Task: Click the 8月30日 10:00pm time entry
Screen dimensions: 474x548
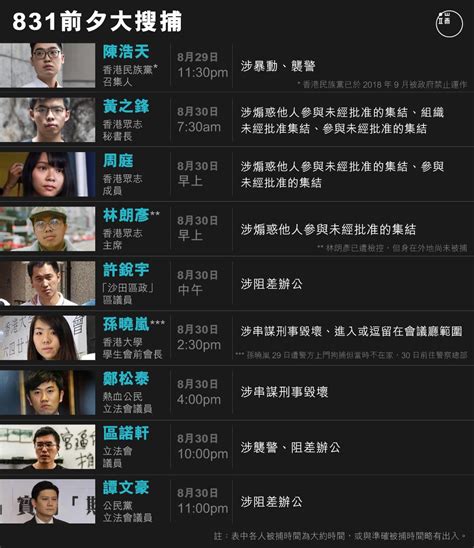Action: click(x=202, y=447)
